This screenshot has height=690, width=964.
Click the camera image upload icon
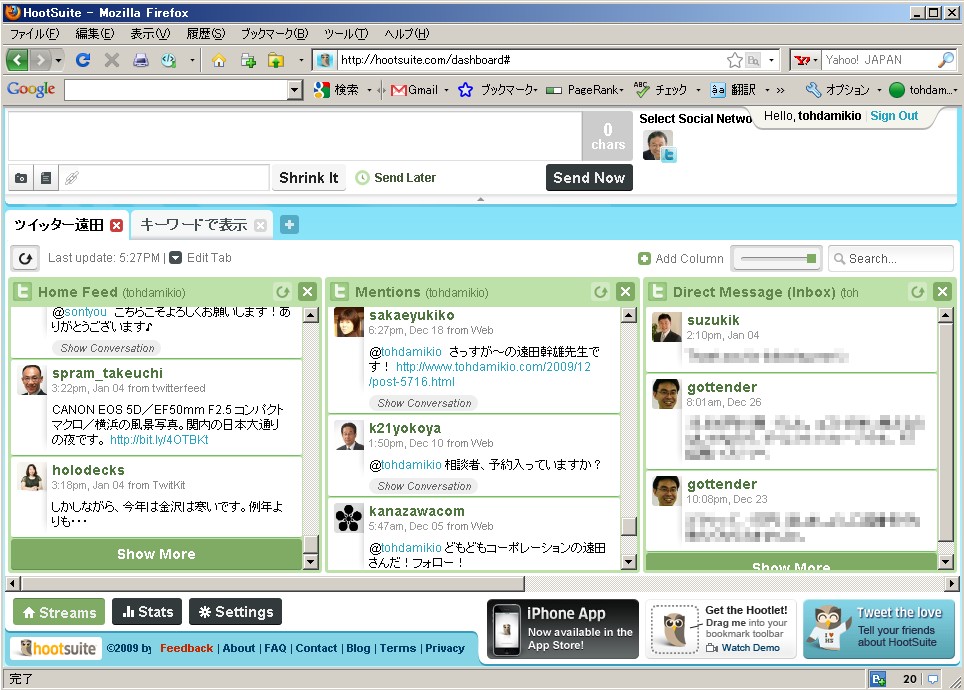coord(21,178)
